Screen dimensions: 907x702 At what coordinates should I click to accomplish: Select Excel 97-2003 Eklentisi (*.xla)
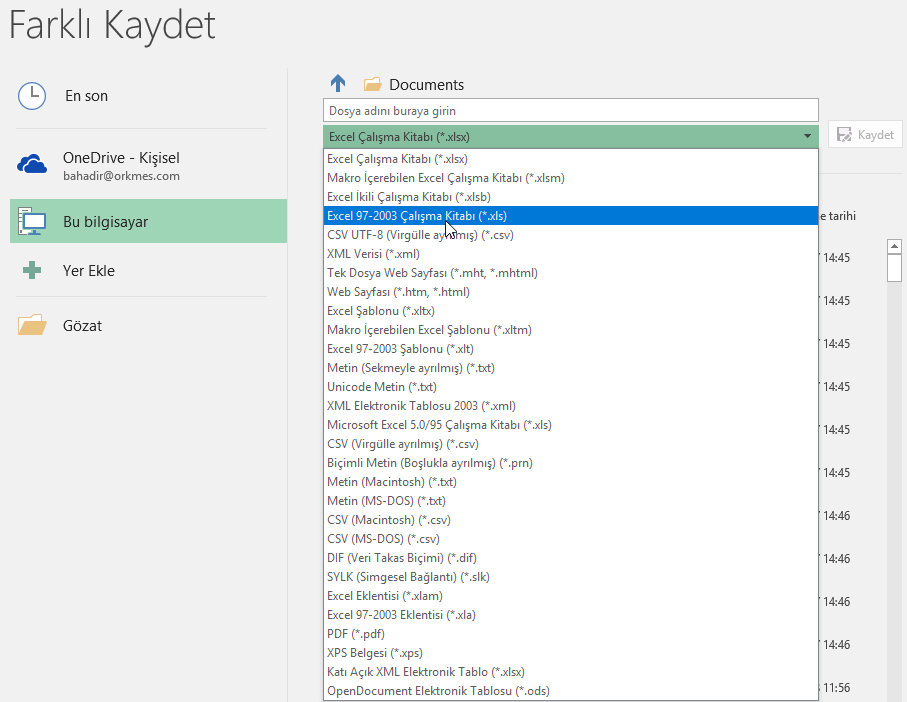tap(571, 615)
